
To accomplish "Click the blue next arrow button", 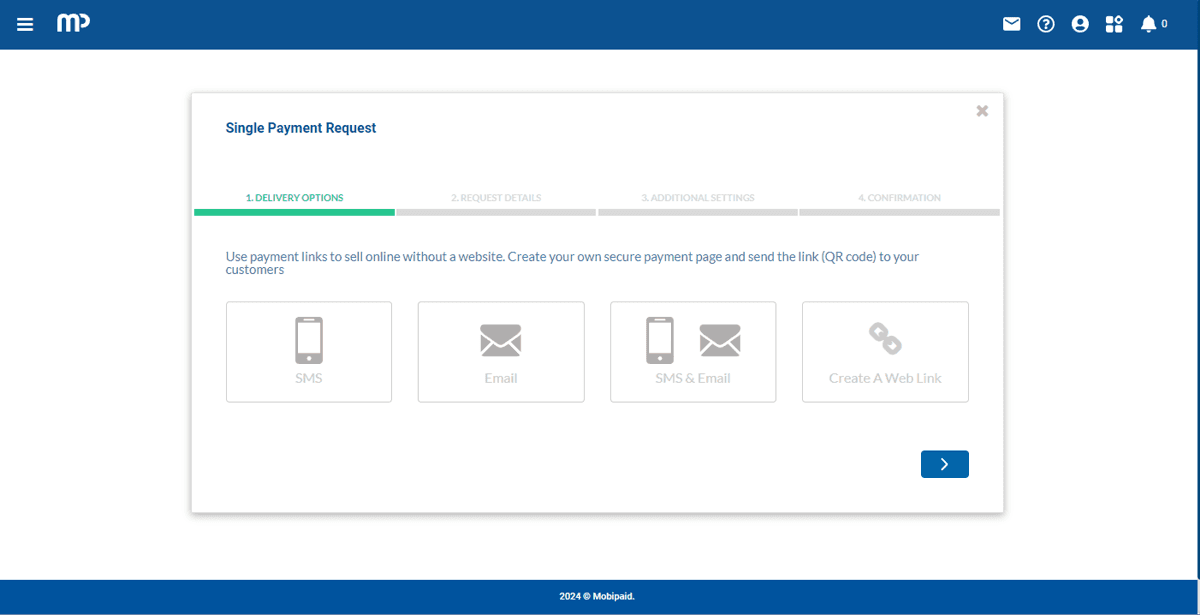I will [944, 464].
